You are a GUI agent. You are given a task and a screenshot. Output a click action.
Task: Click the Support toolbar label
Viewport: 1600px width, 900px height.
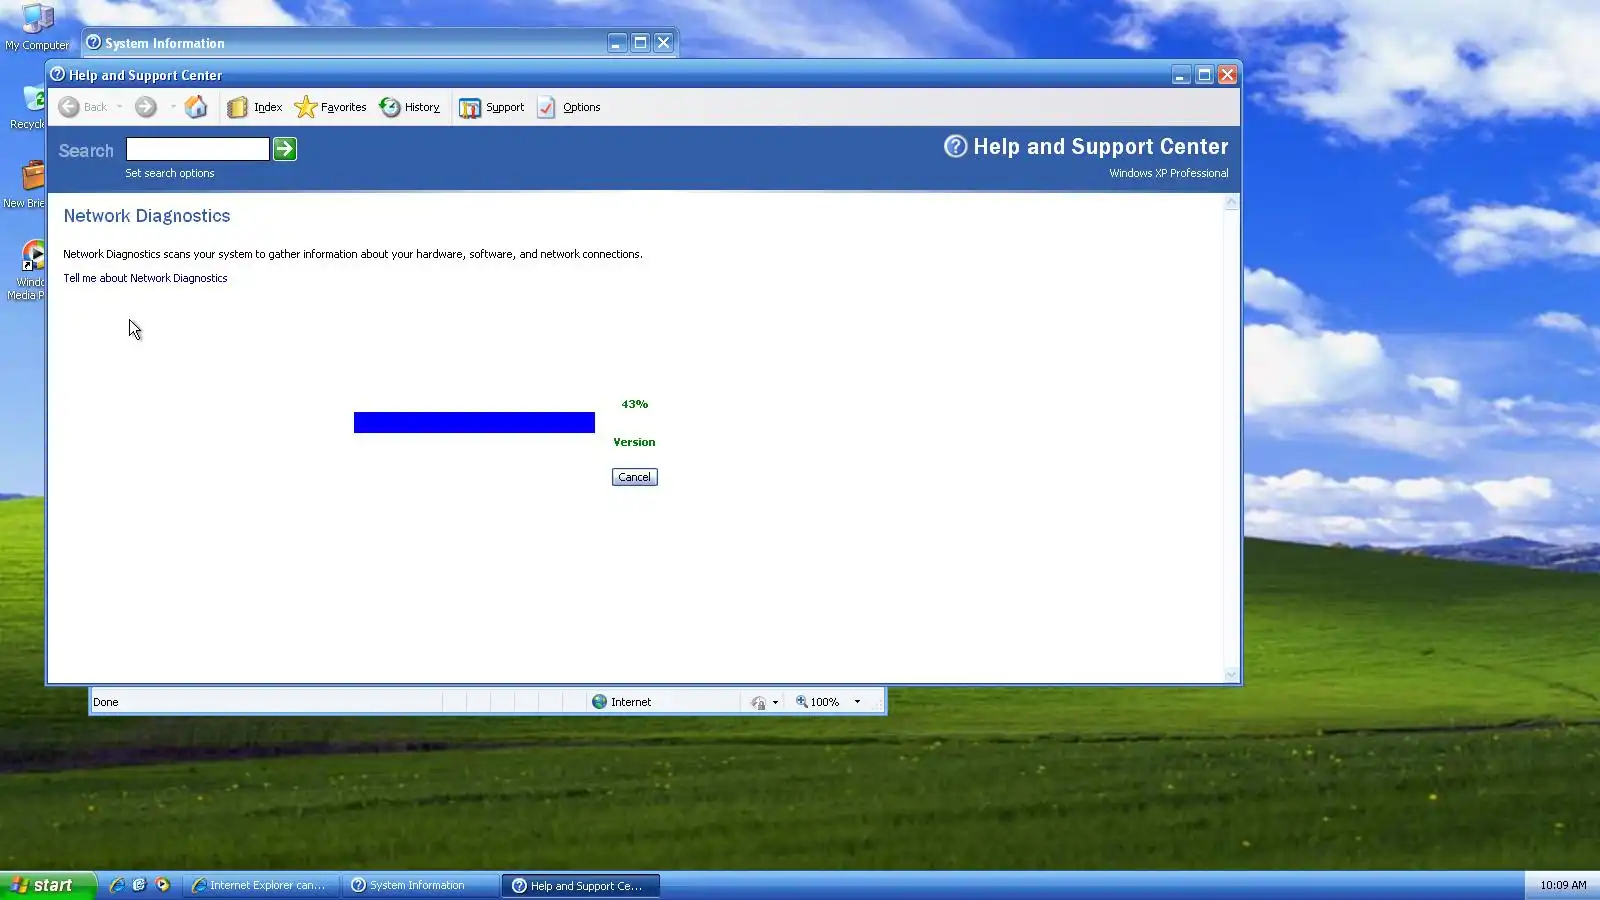(505, 107)
